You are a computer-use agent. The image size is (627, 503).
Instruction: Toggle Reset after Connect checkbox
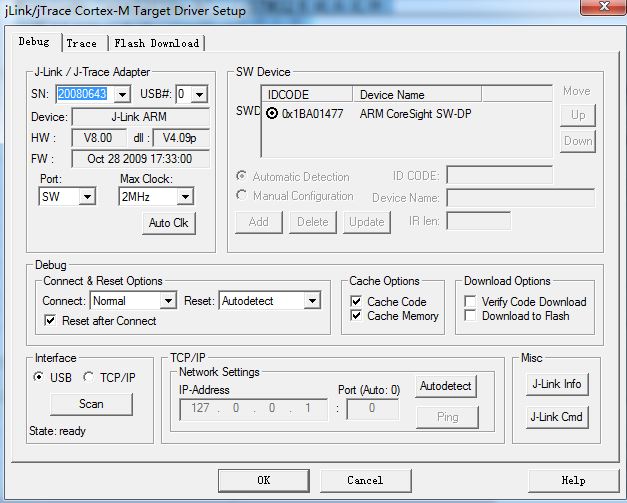pos(52,321)
